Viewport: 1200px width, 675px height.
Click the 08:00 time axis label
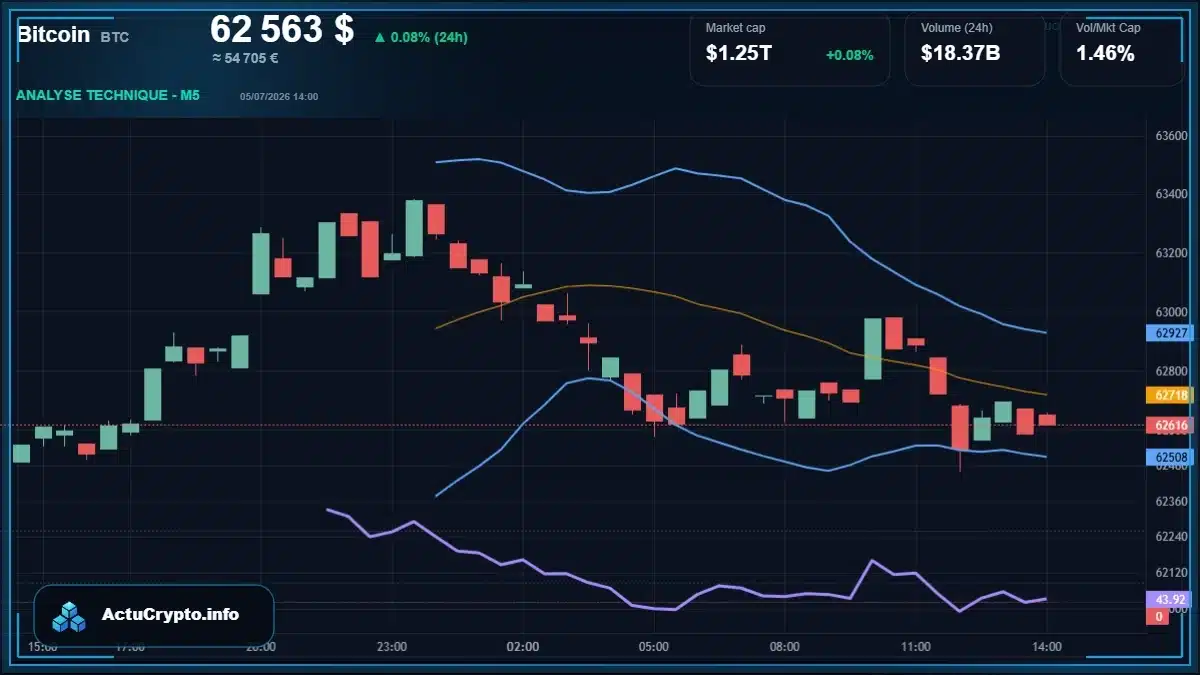pos(784,647)
